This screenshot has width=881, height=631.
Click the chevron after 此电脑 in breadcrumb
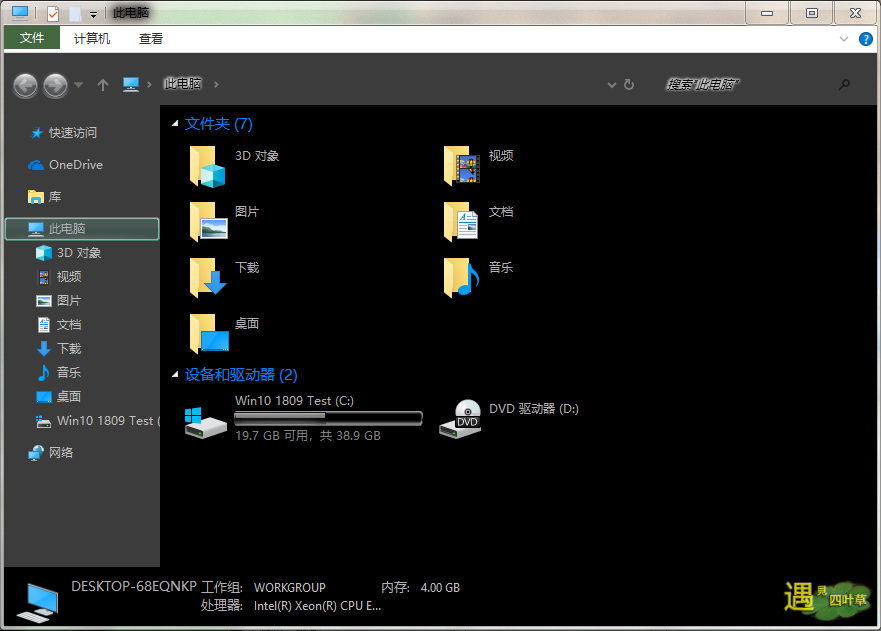click(216, 84)
